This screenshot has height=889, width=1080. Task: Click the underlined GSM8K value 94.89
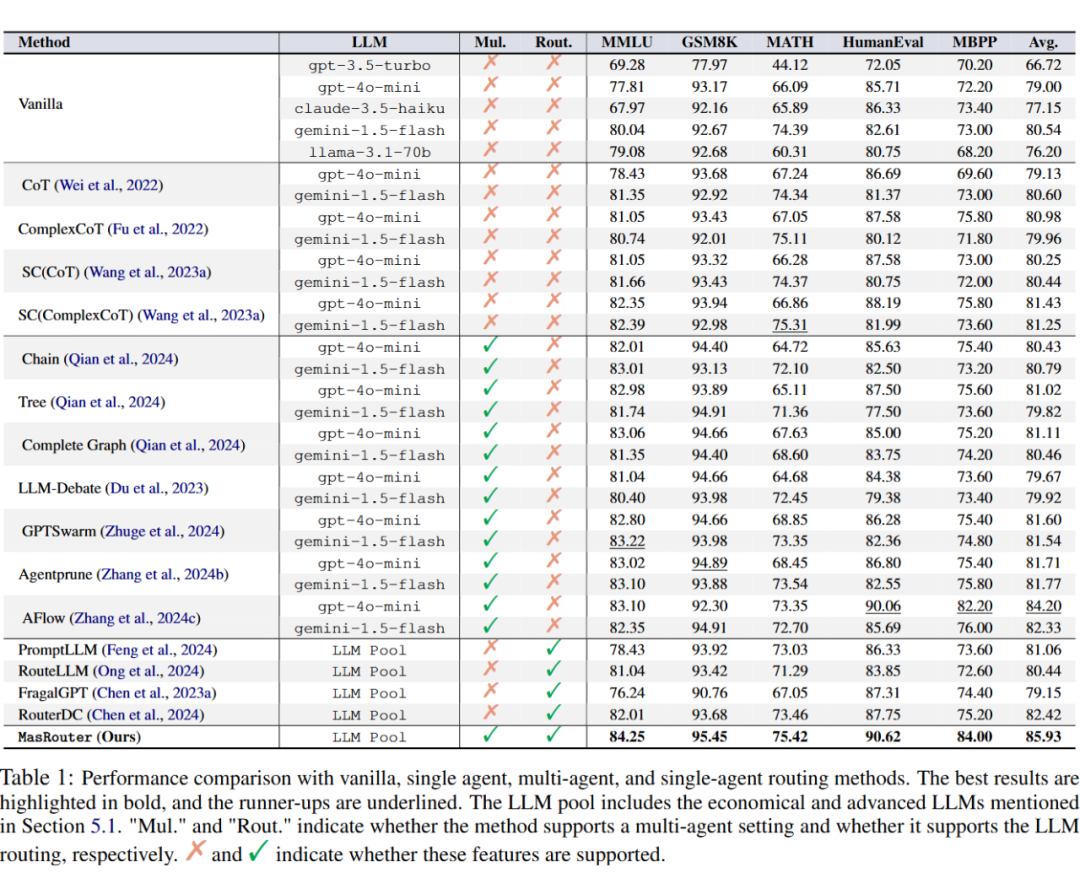pyautogui.click(x=709, y=563)
